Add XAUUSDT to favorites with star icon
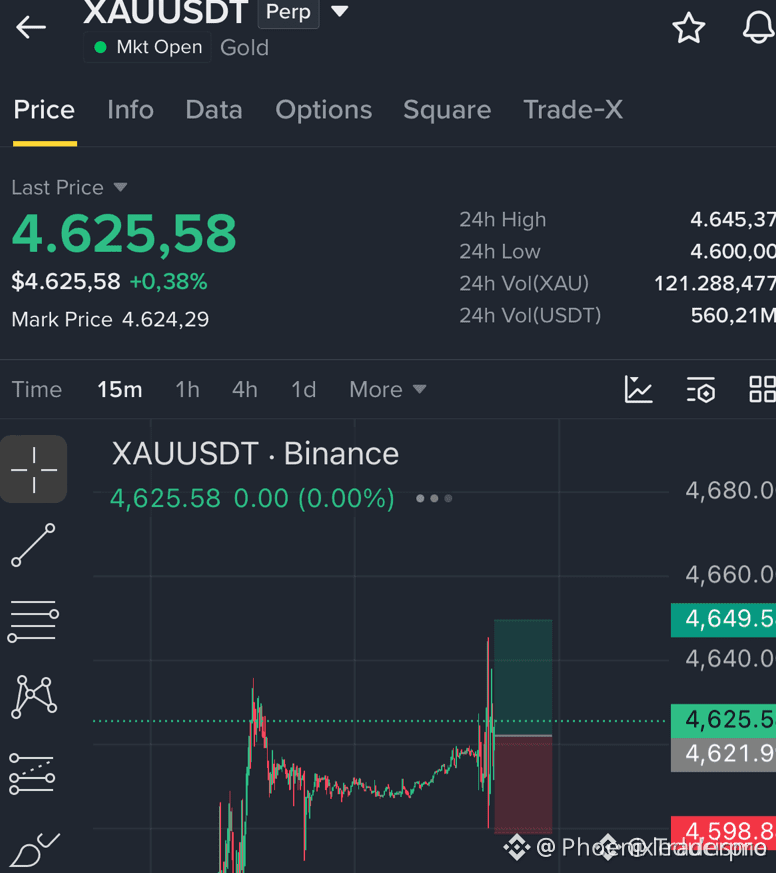The width and height of the screenshot is (776, 873). coord(689,27)
